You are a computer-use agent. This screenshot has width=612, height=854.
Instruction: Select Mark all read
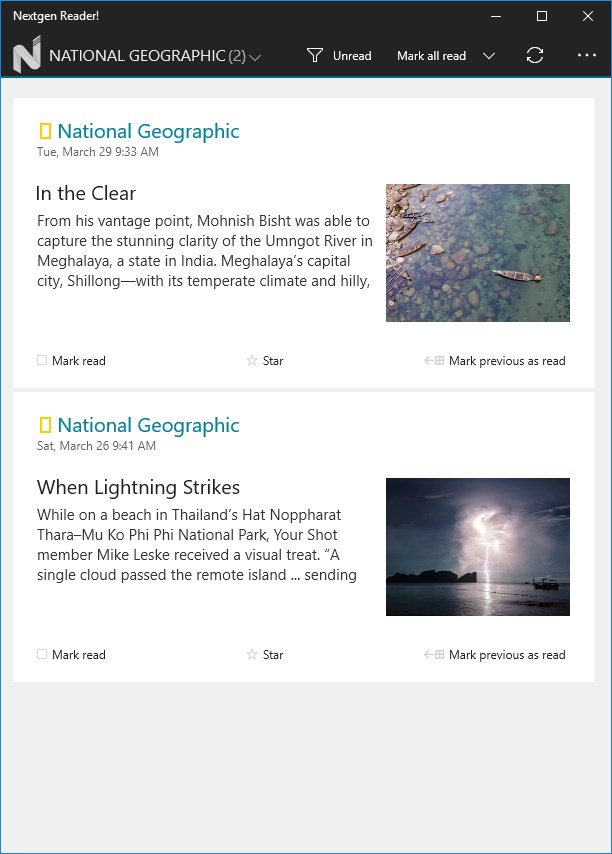click(x=431, y=56)
